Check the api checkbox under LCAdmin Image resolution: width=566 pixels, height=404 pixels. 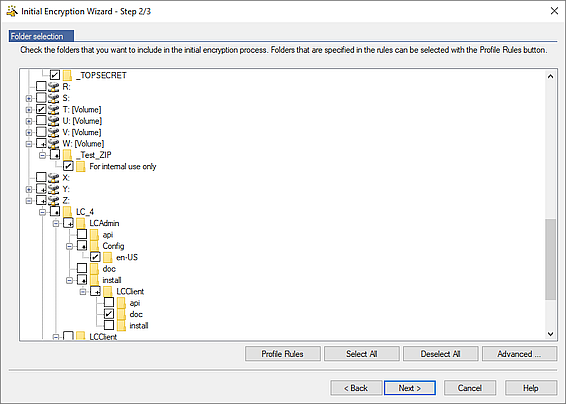tap(82, 234)
